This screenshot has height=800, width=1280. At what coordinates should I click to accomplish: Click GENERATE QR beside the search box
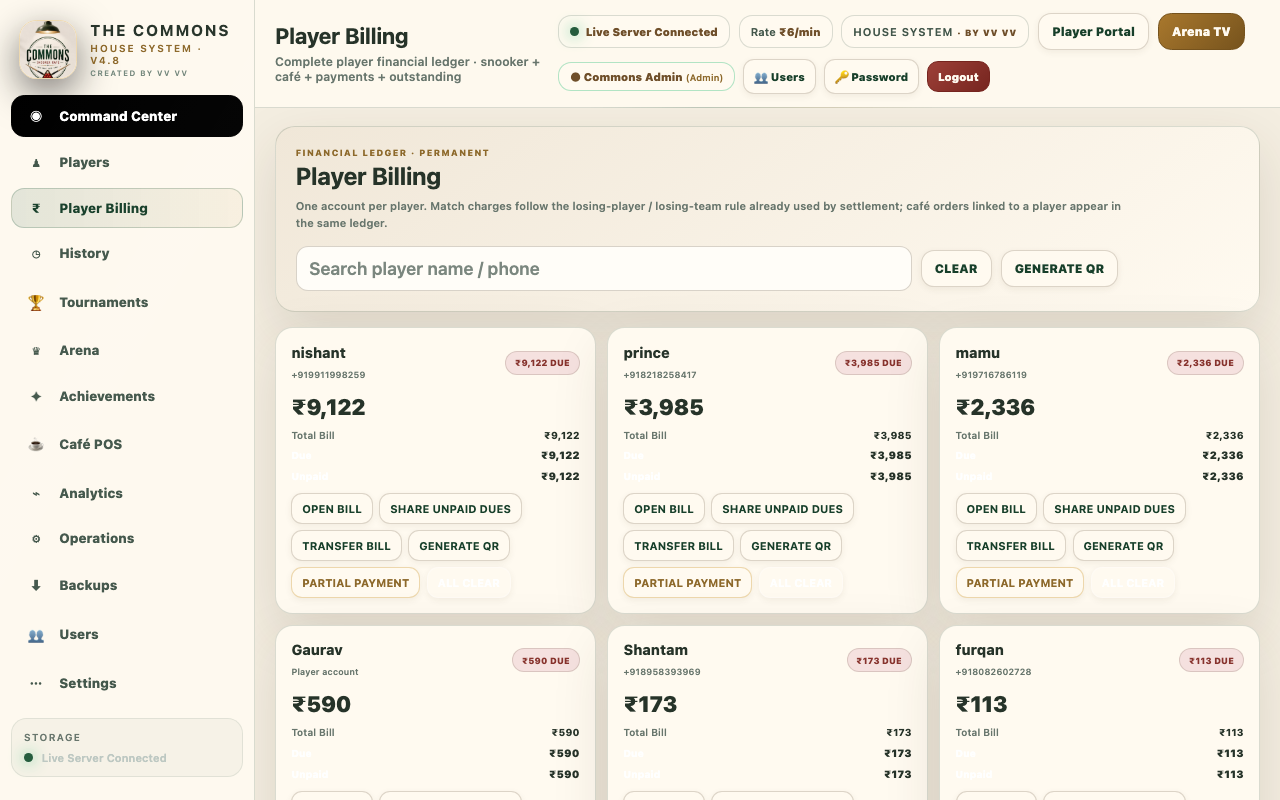(x=1059, y=269)
